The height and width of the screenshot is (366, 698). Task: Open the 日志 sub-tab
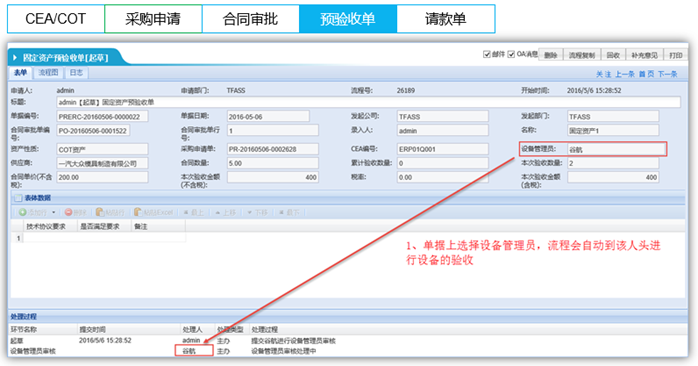click(76, 73)
